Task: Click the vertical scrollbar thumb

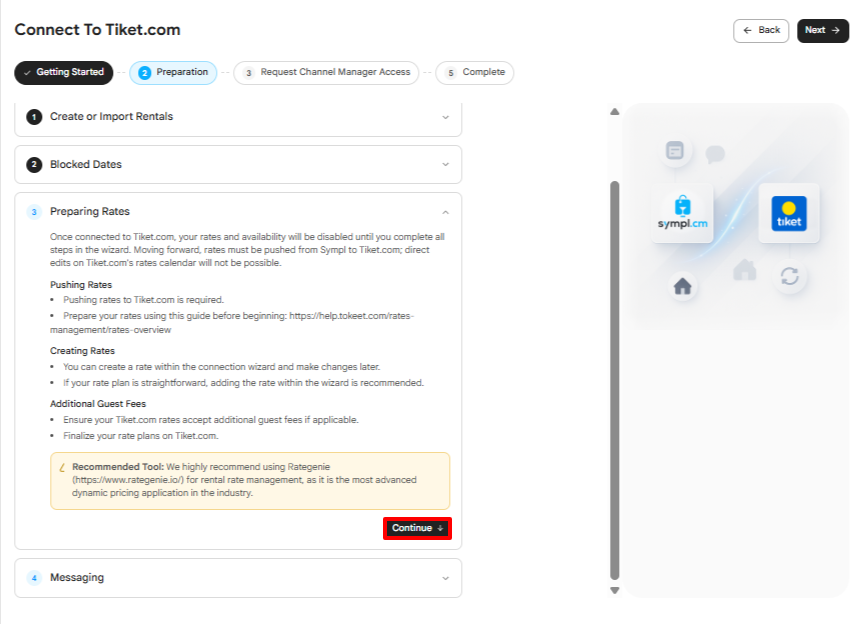Action: click(x=614, y=380)
